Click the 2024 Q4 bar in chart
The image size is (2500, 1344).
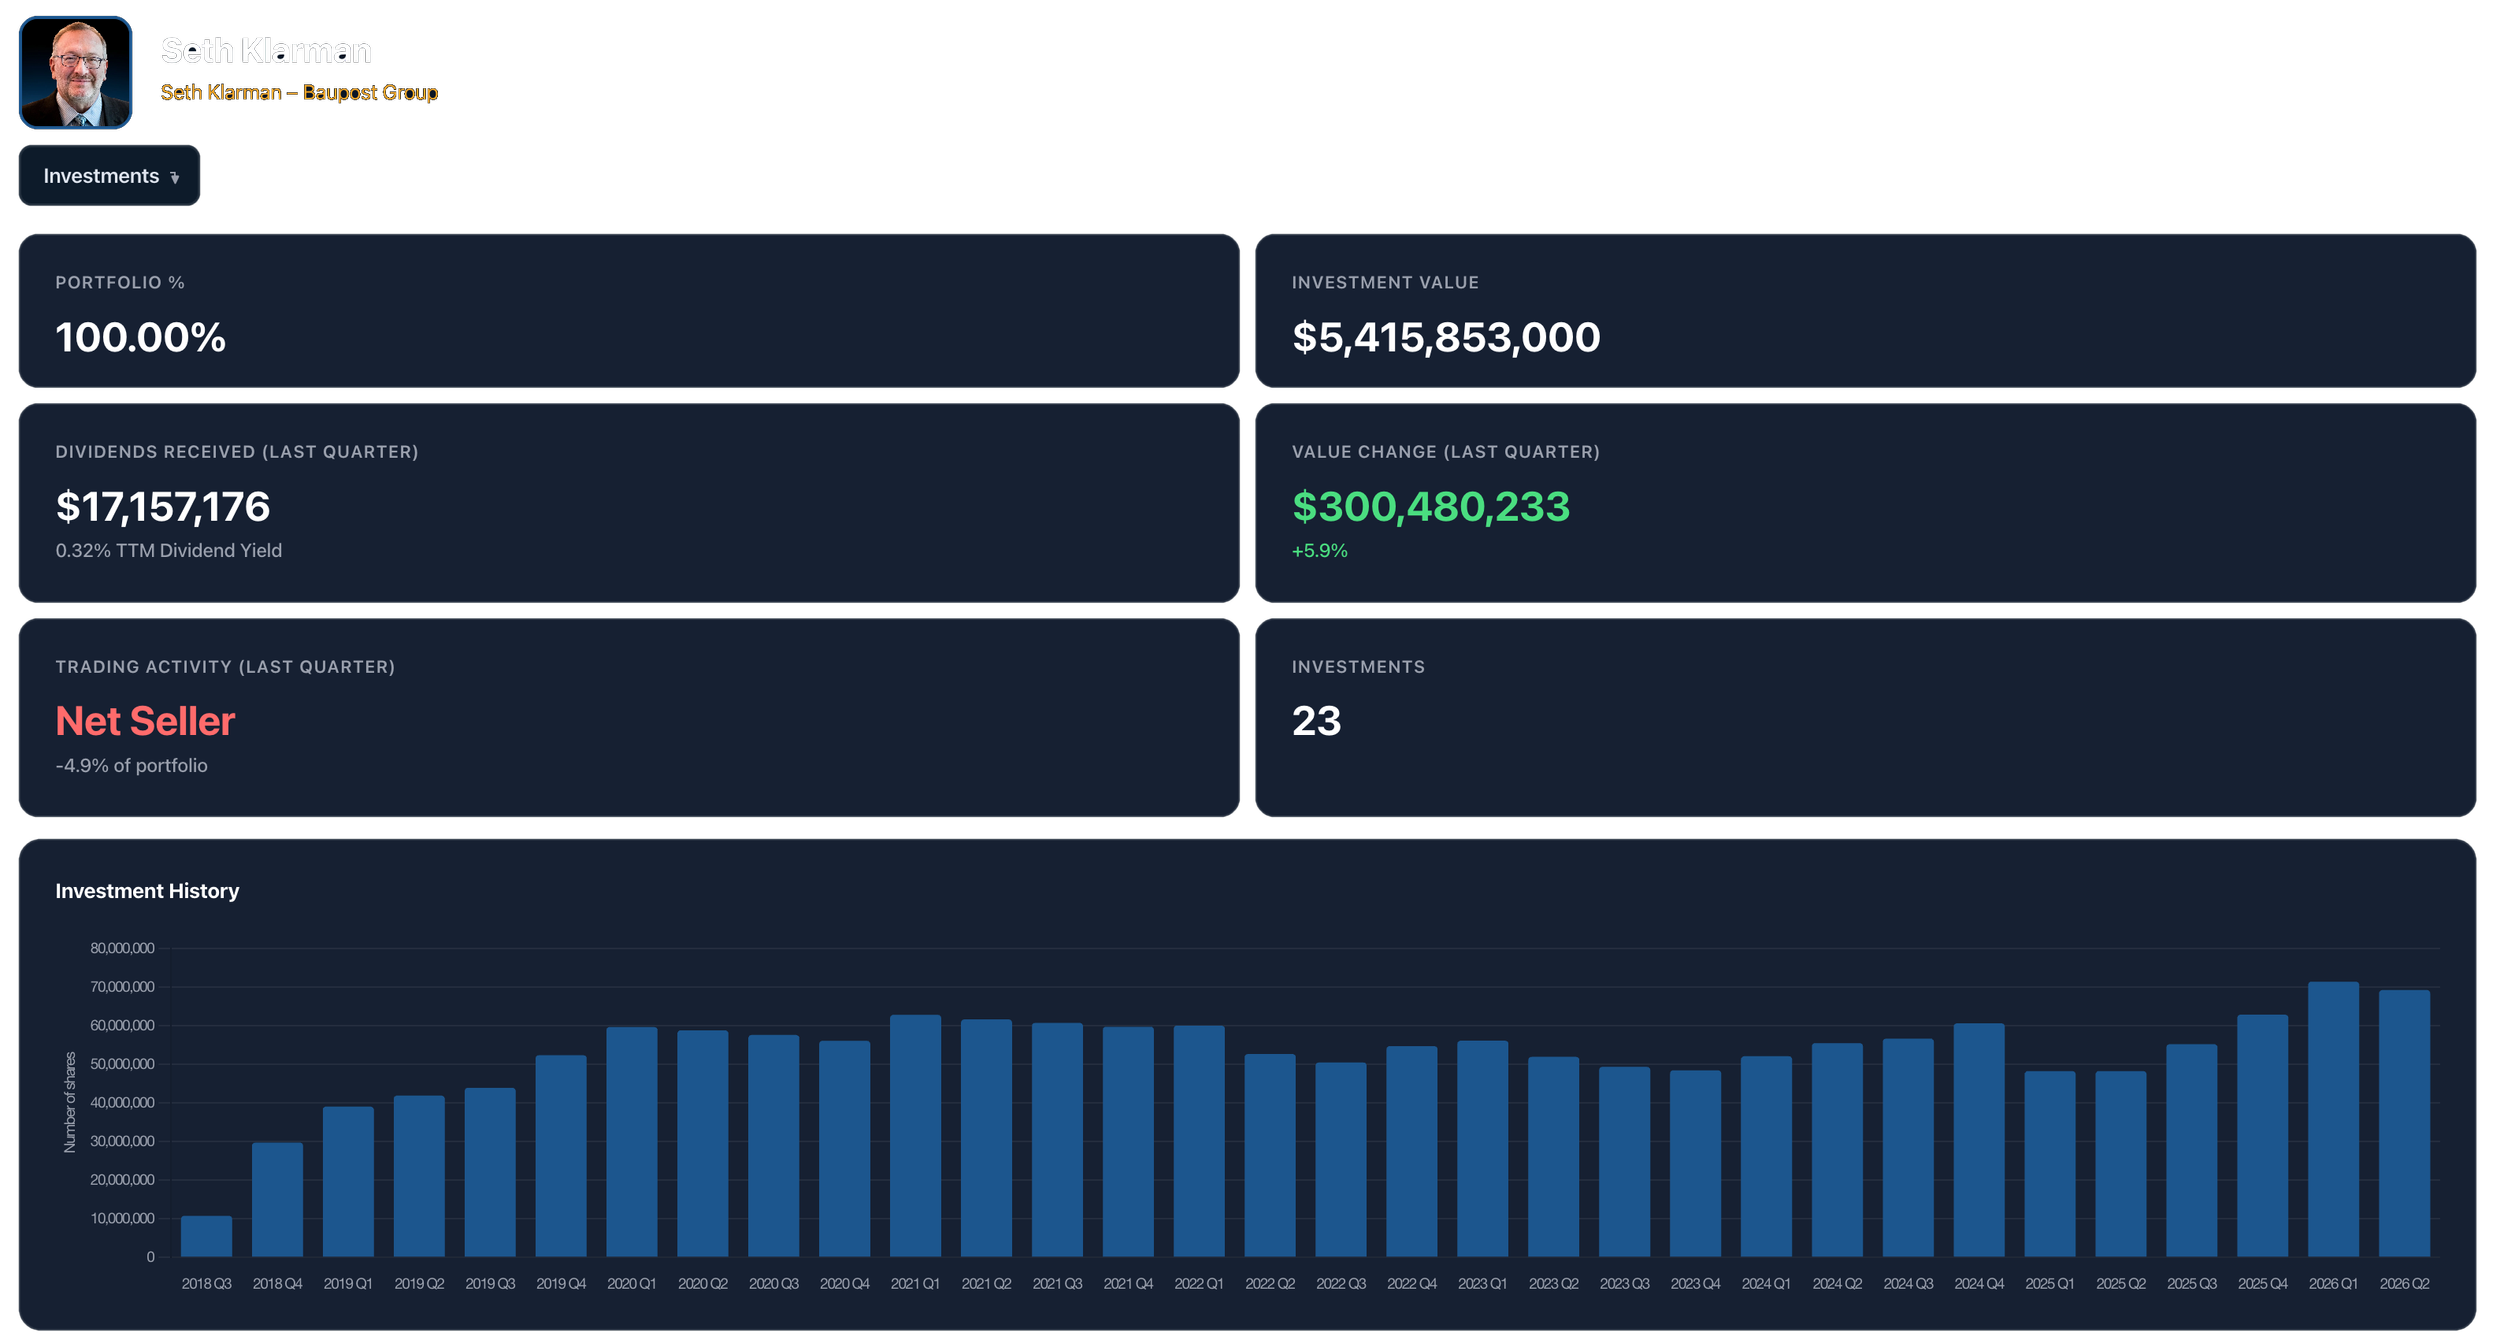pyautogui.click(x=1980, y=1140)
